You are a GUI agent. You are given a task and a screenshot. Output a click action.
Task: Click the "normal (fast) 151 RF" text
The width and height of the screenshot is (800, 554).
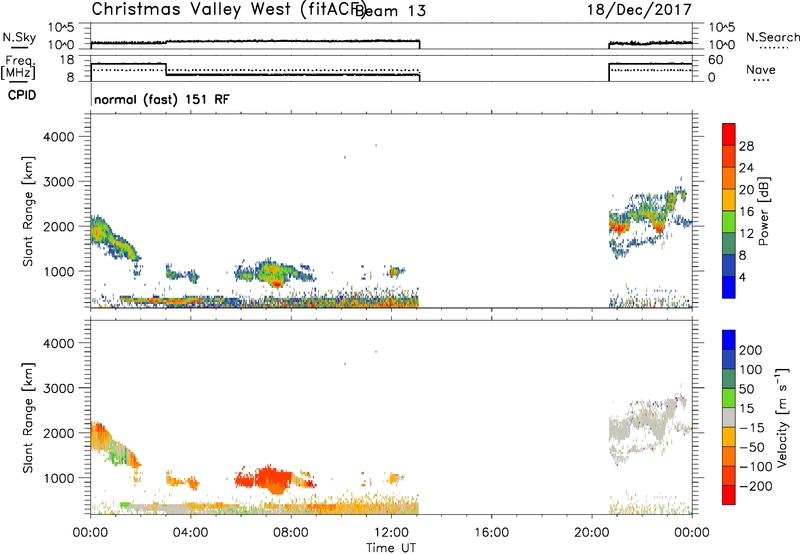tap(162, 99)
